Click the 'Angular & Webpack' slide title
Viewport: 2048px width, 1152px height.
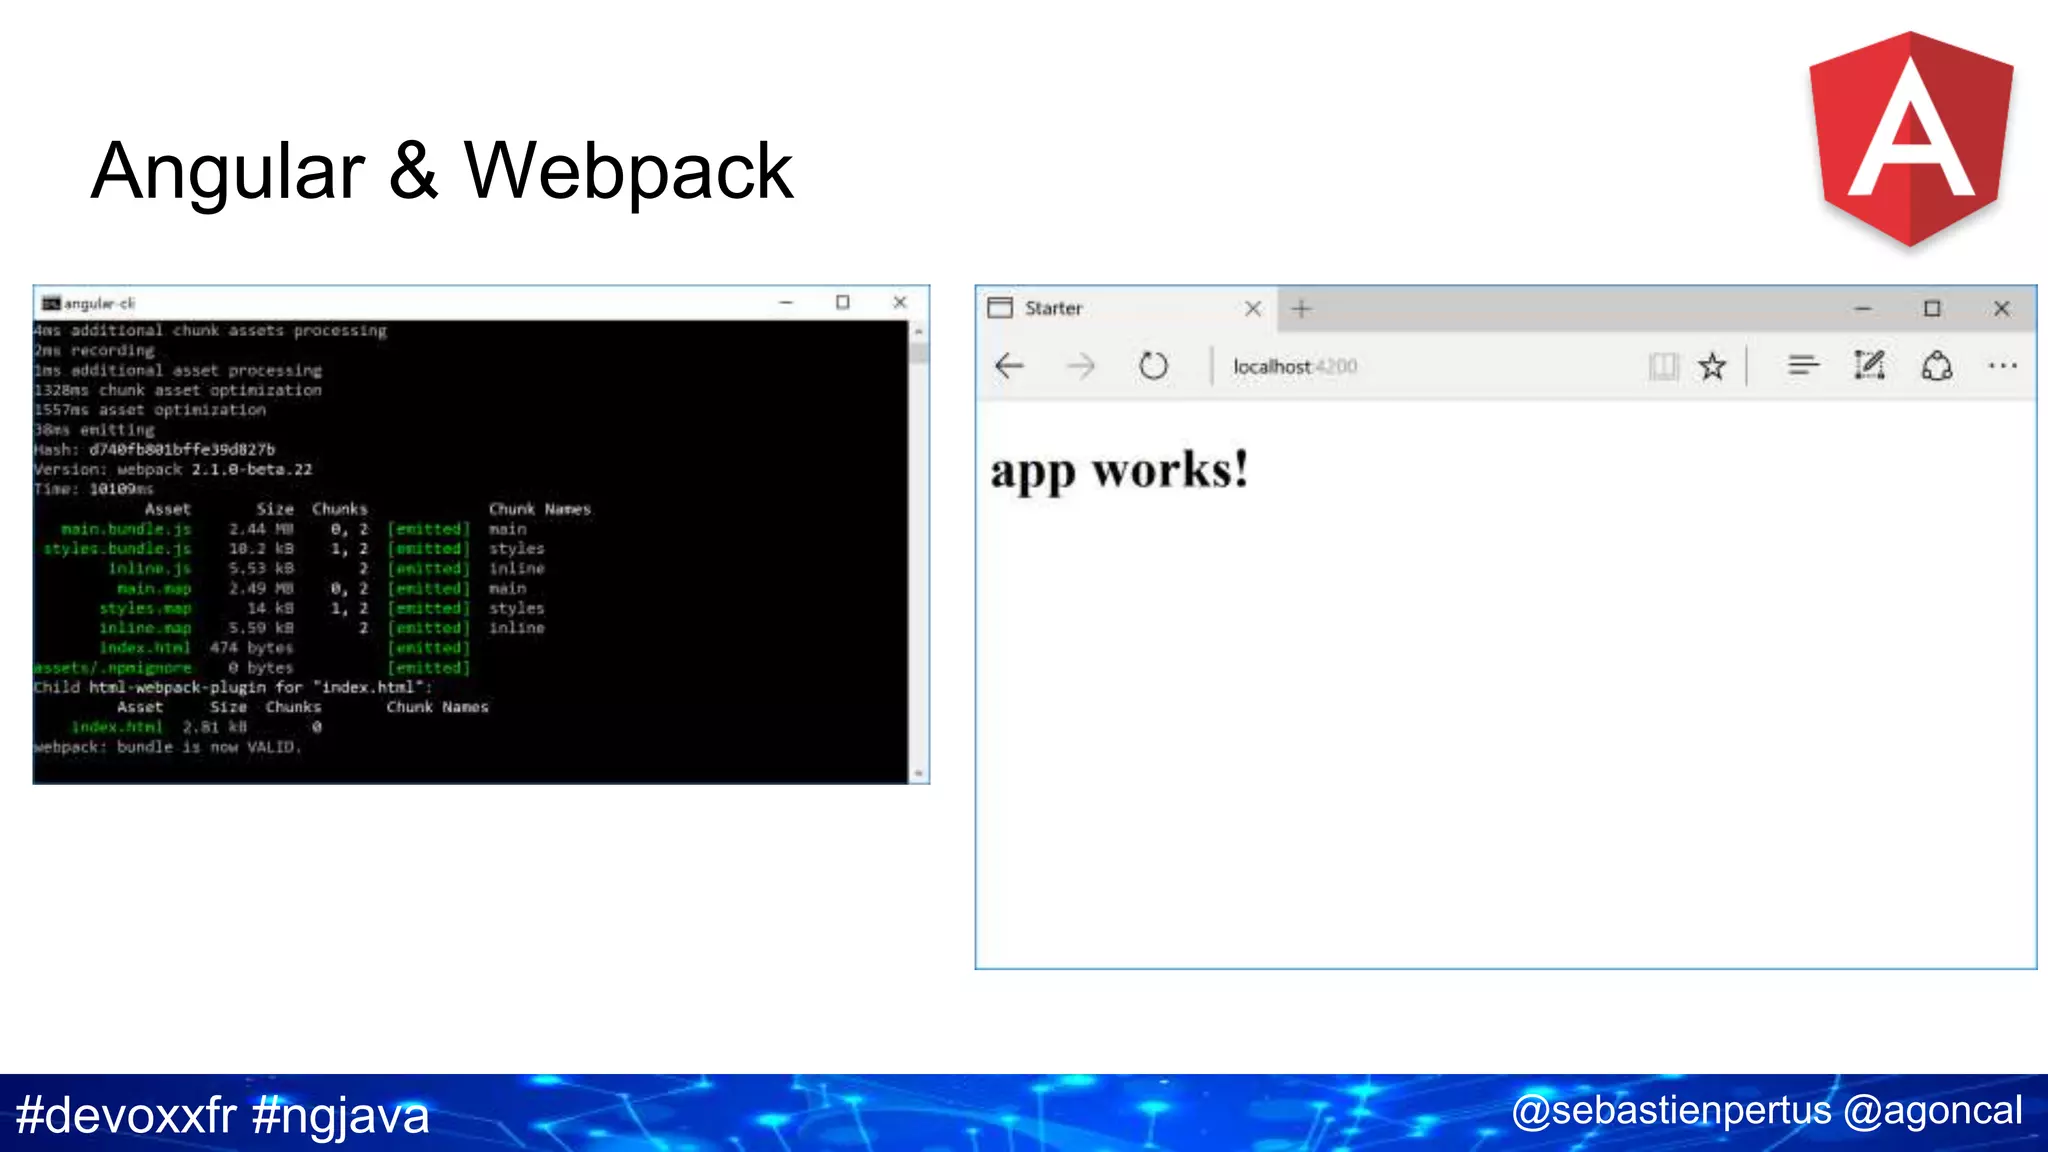click(x=442, y=172)
